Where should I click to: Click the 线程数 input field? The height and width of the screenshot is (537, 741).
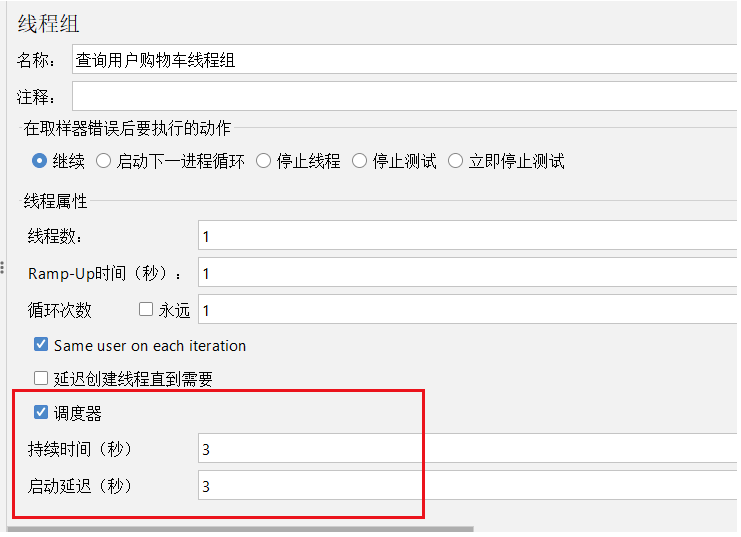(469, 235)
